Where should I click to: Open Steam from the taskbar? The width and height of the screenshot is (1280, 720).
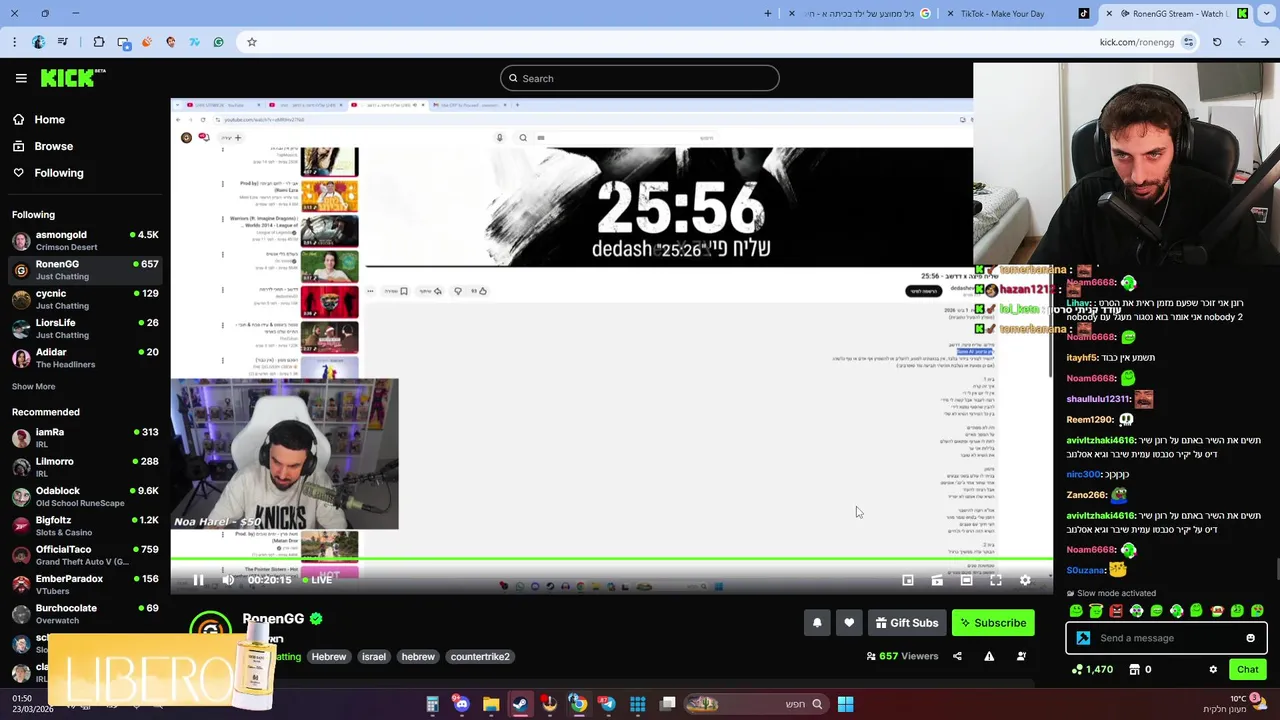(520, 704)
